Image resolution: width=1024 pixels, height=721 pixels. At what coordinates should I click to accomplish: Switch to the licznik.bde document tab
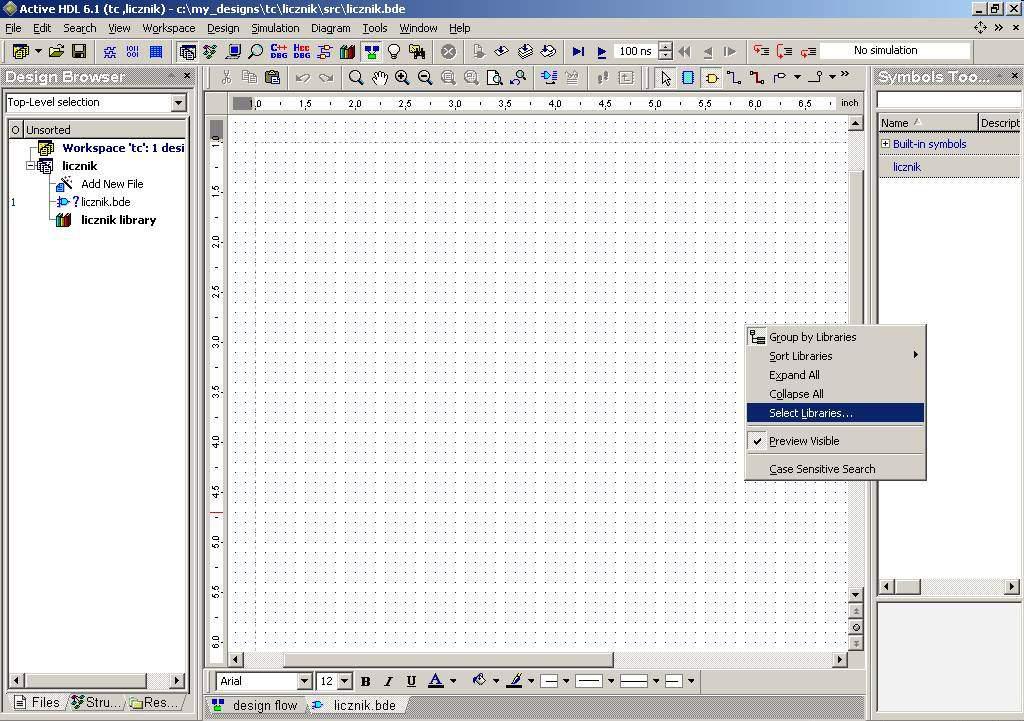pos(355,705)
